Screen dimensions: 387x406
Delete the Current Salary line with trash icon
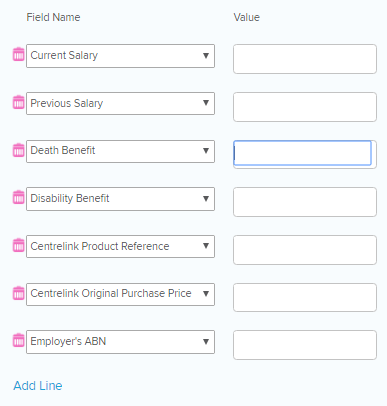click(x=19, y=54)
